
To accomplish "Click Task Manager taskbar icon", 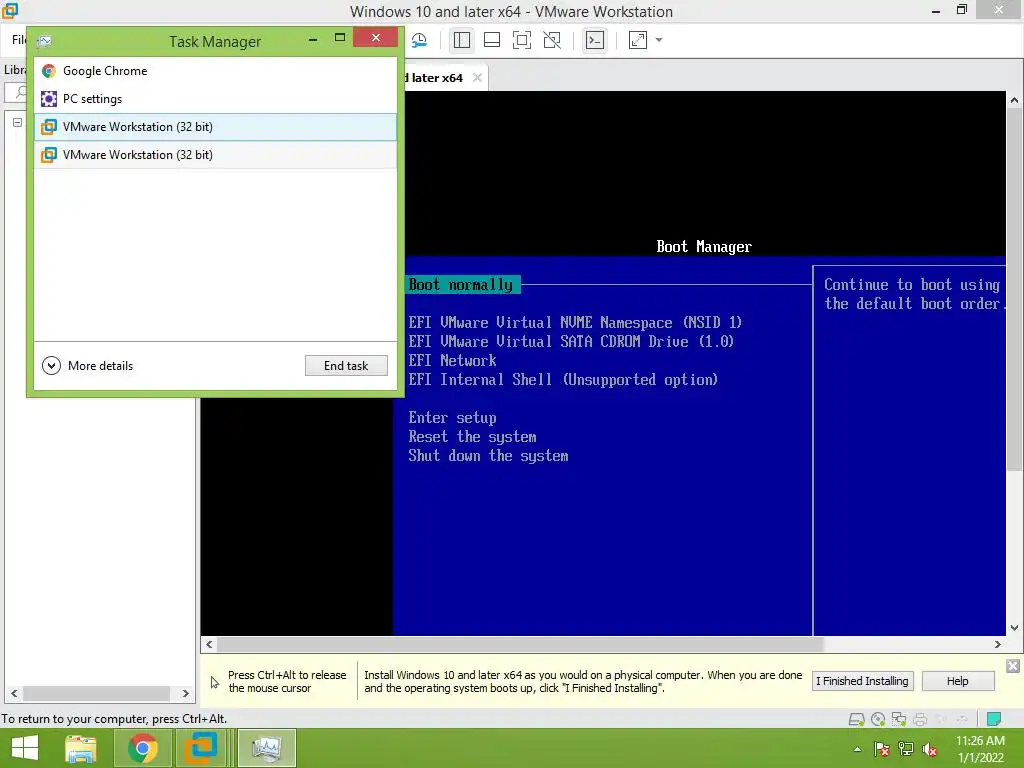I will (x=267, y=748).
